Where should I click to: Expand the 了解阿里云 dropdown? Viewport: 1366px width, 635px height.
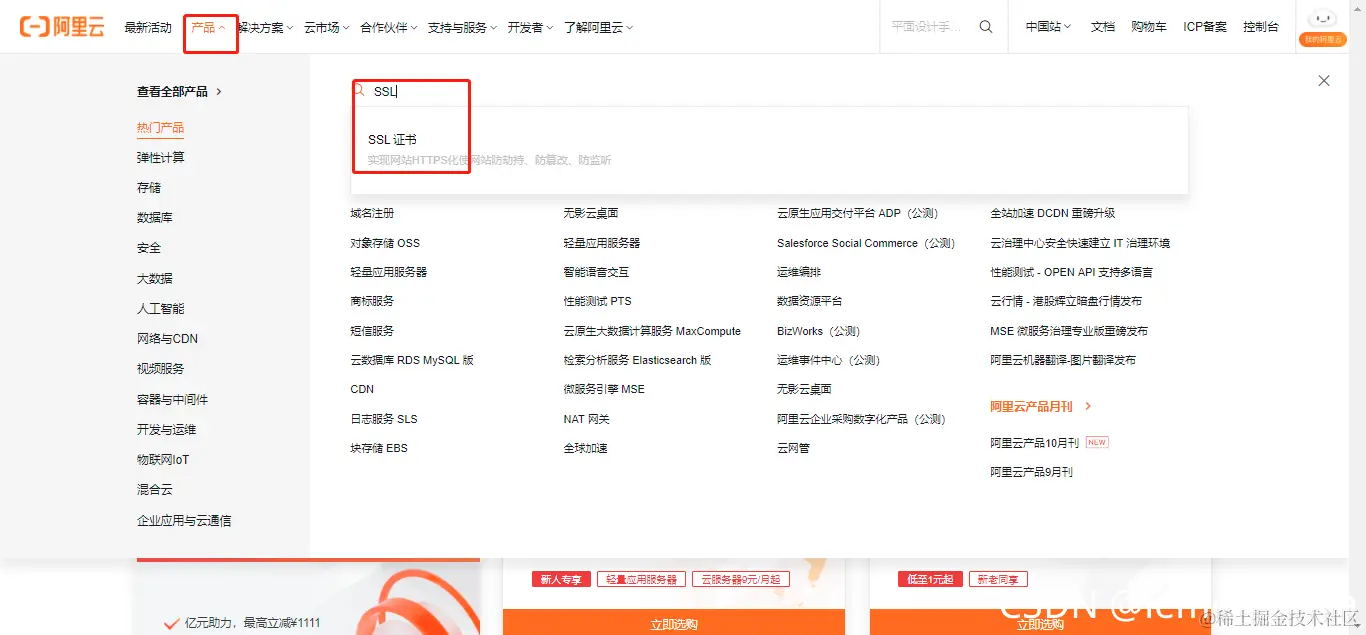coord(598,27)
